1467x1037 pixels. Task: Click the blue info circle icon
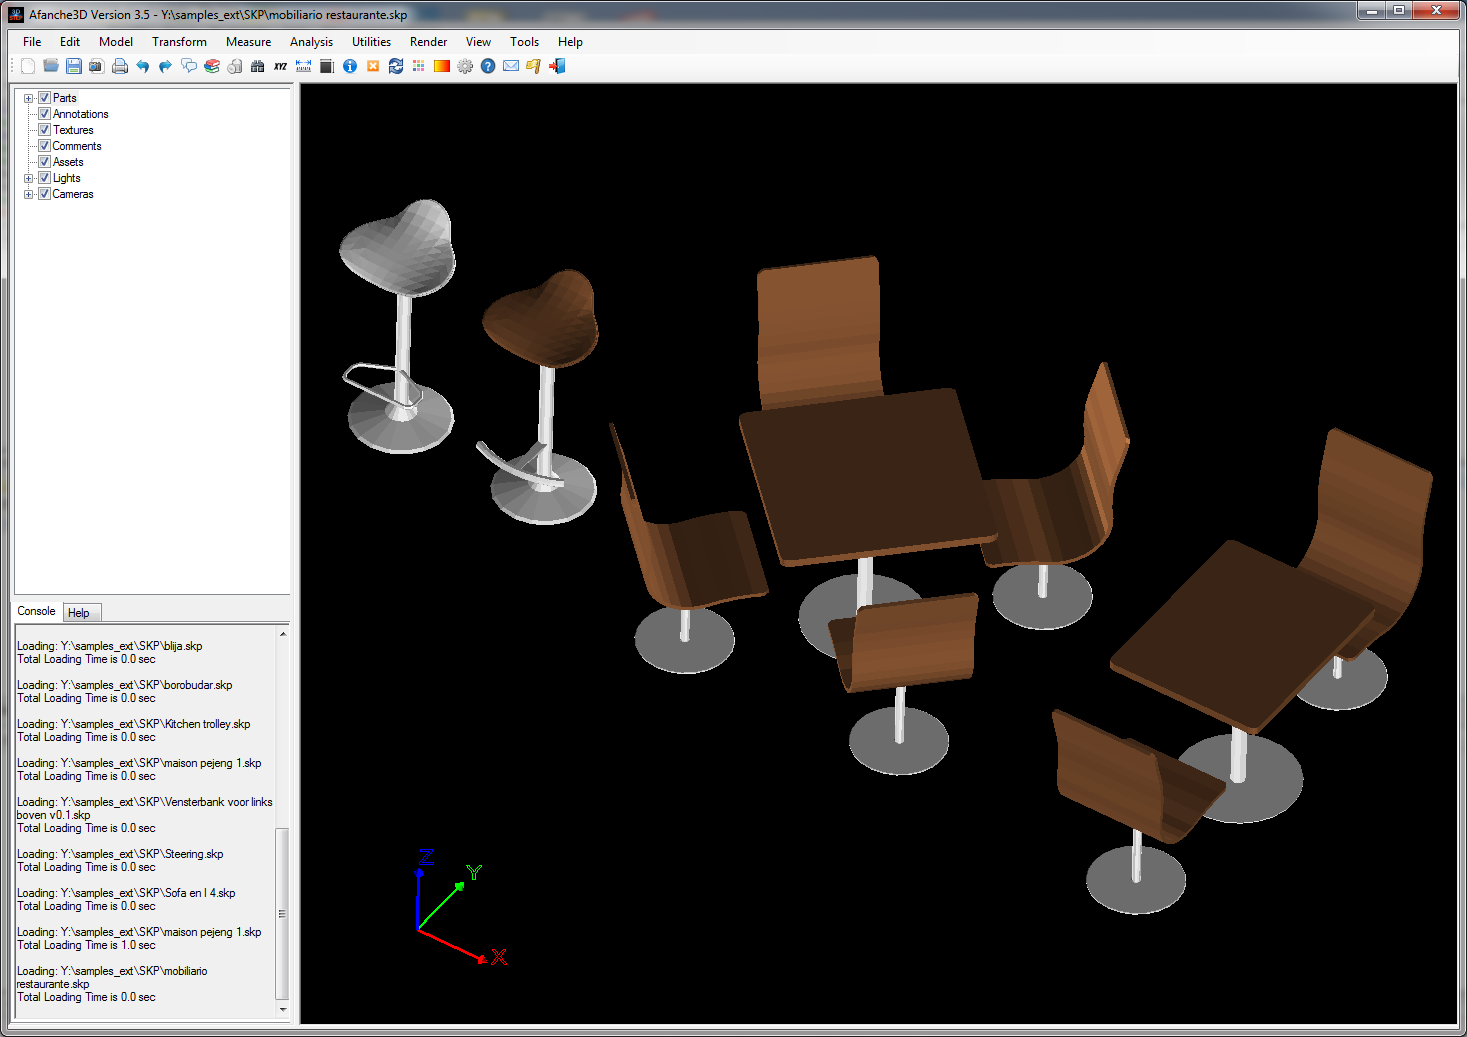click(350, 66)
